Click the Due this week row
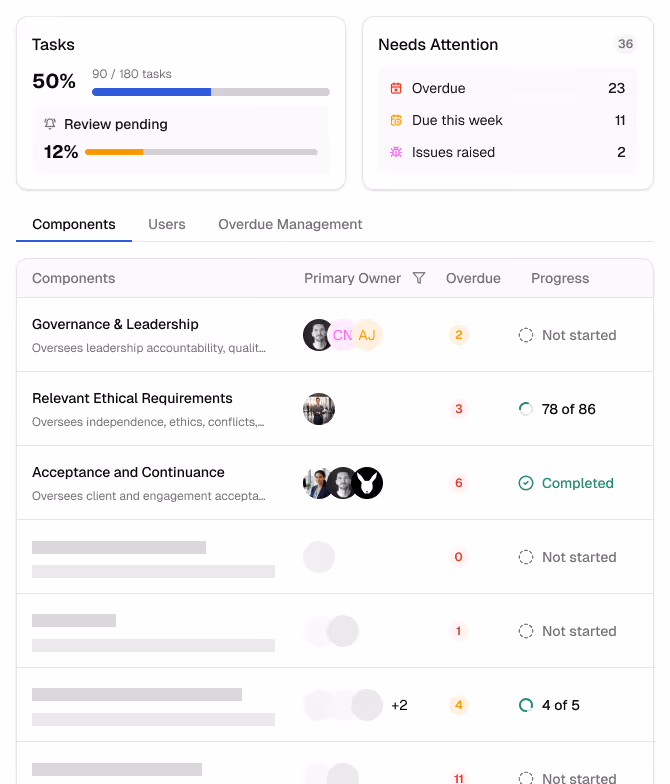This screenshot has width=670, height=784. point(508,120)
